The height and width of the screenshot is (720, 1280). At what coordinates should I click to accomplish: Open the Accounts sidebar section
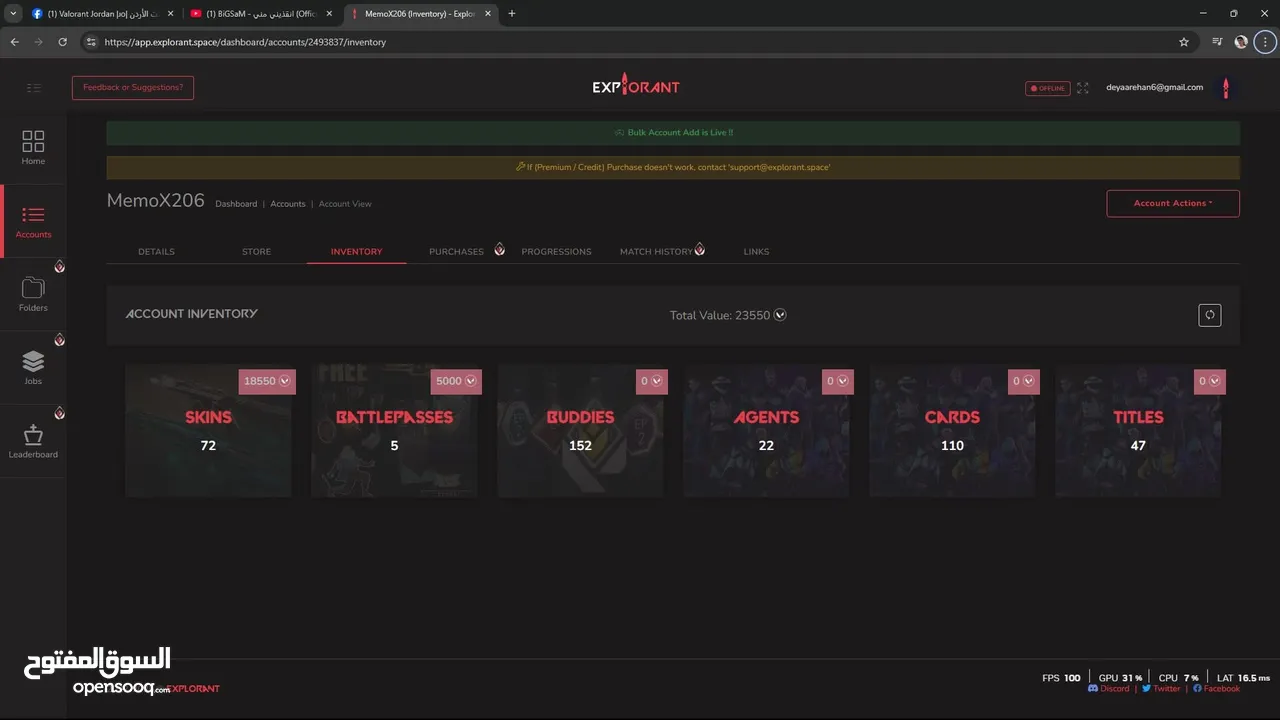(x=33, y=221)
